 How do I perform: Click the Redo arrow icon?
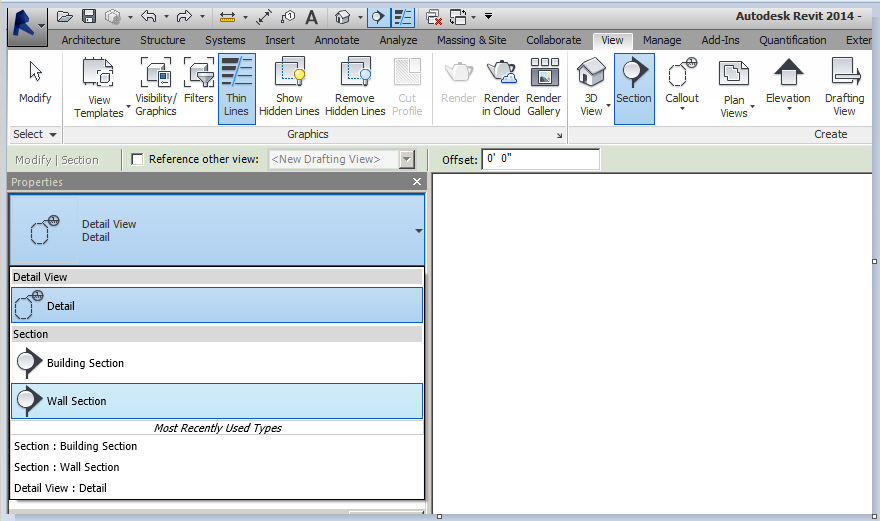point(184,17)
